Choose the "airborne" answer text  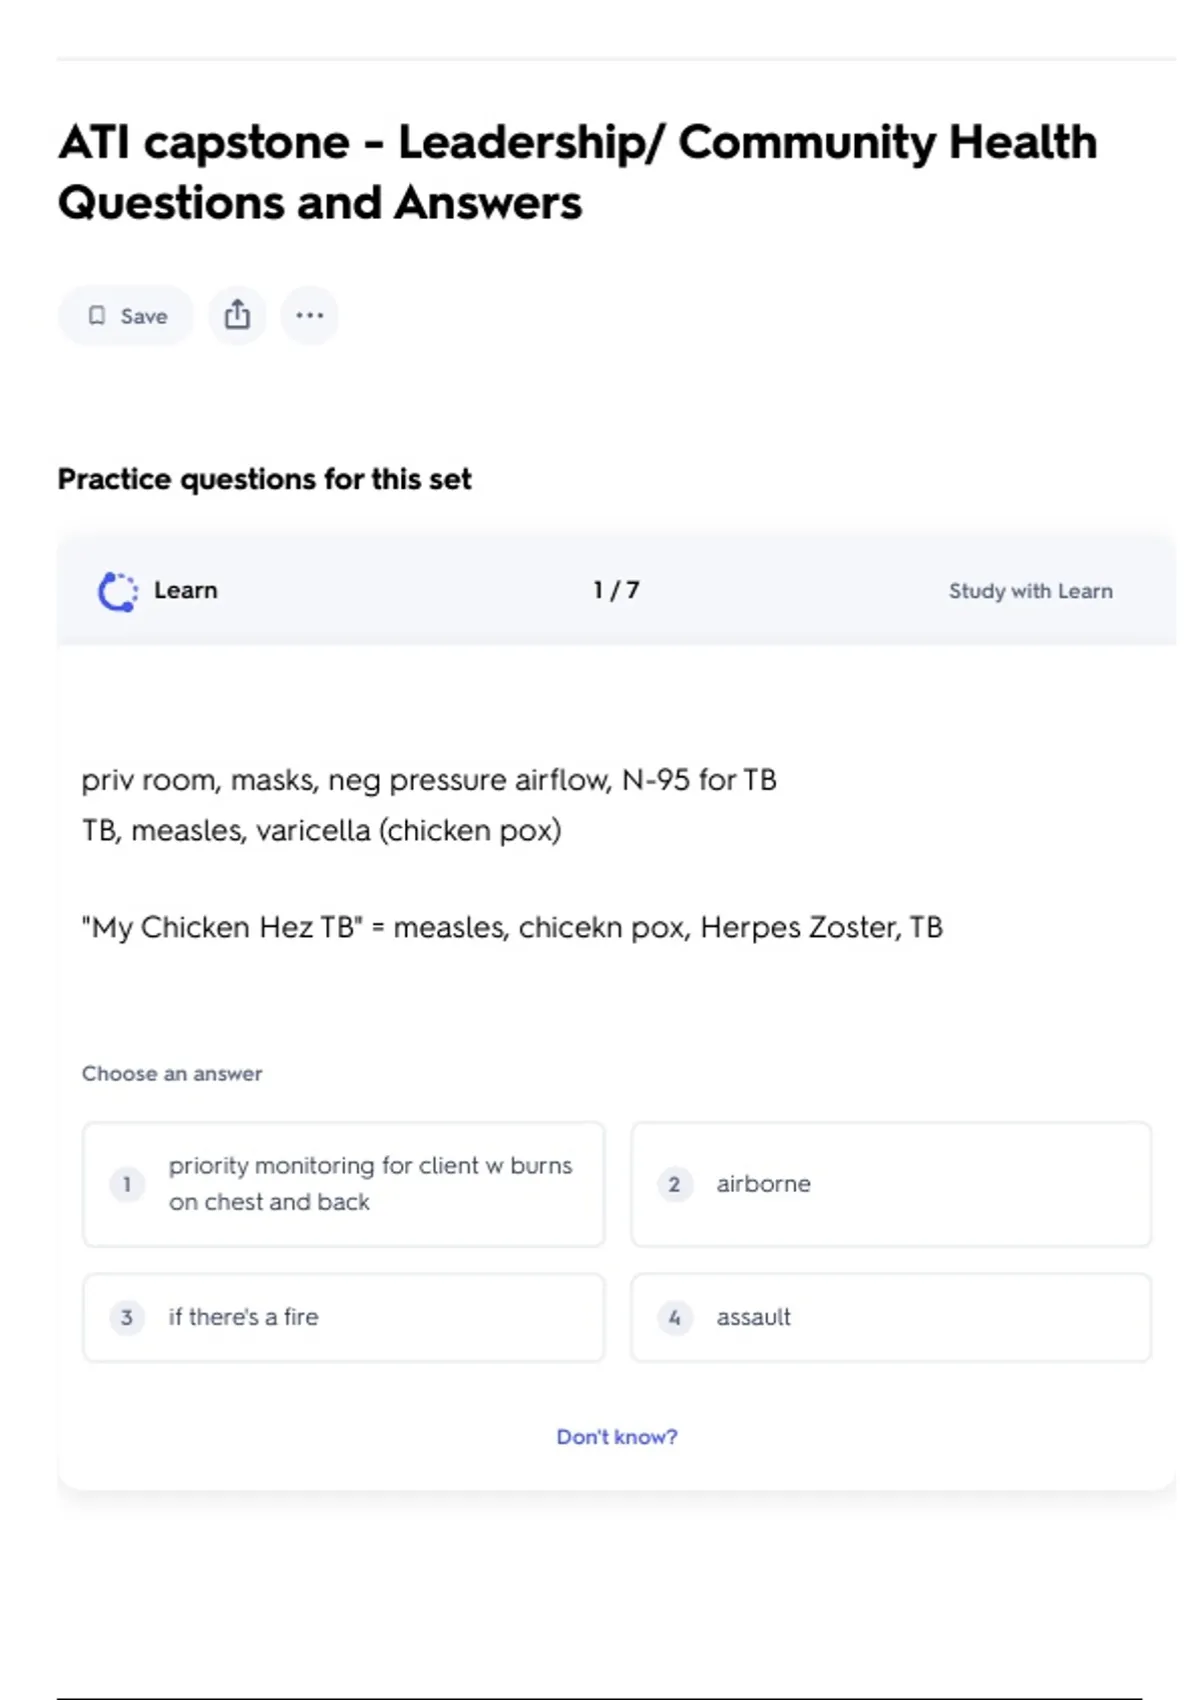[763, 1184]
